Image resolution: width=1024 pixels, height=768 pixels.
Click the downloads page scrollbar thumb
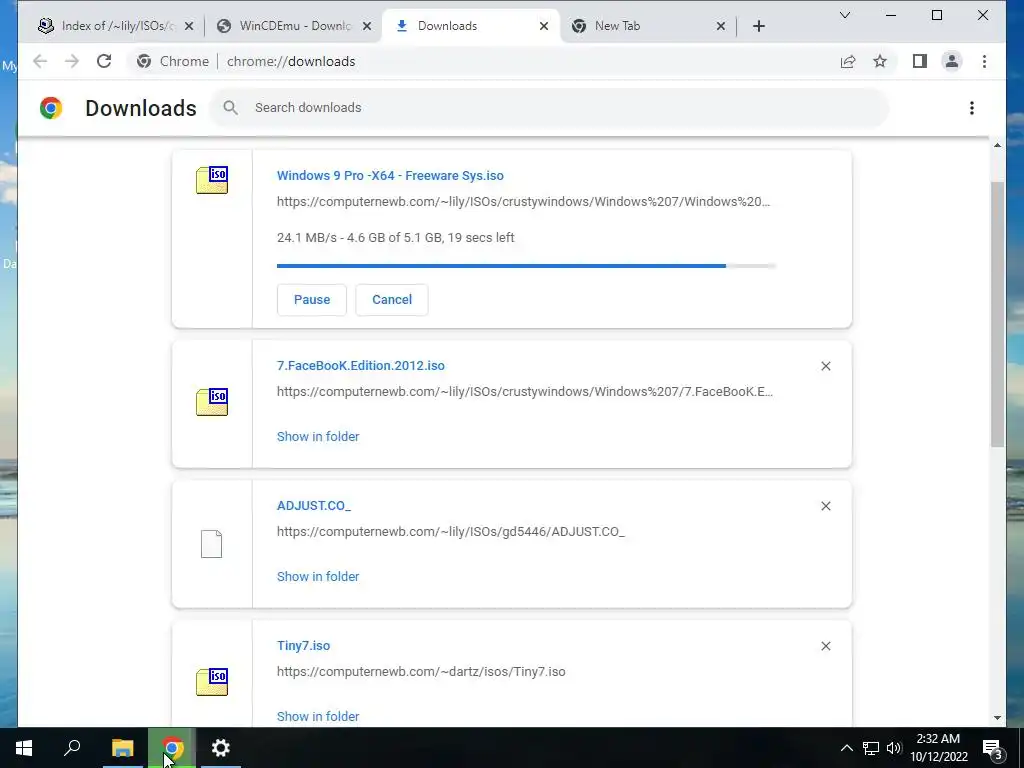tap(997, 314)
